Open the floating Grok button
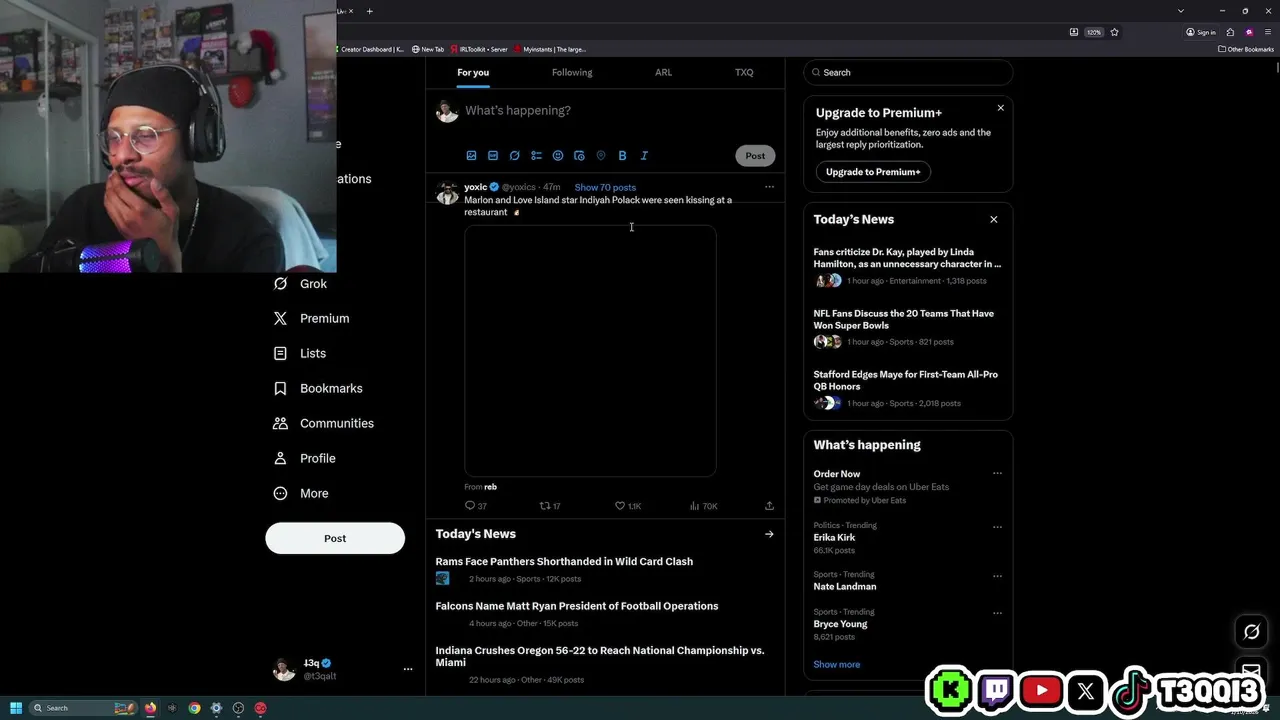1280x720 pixels. coord(1251,632)
